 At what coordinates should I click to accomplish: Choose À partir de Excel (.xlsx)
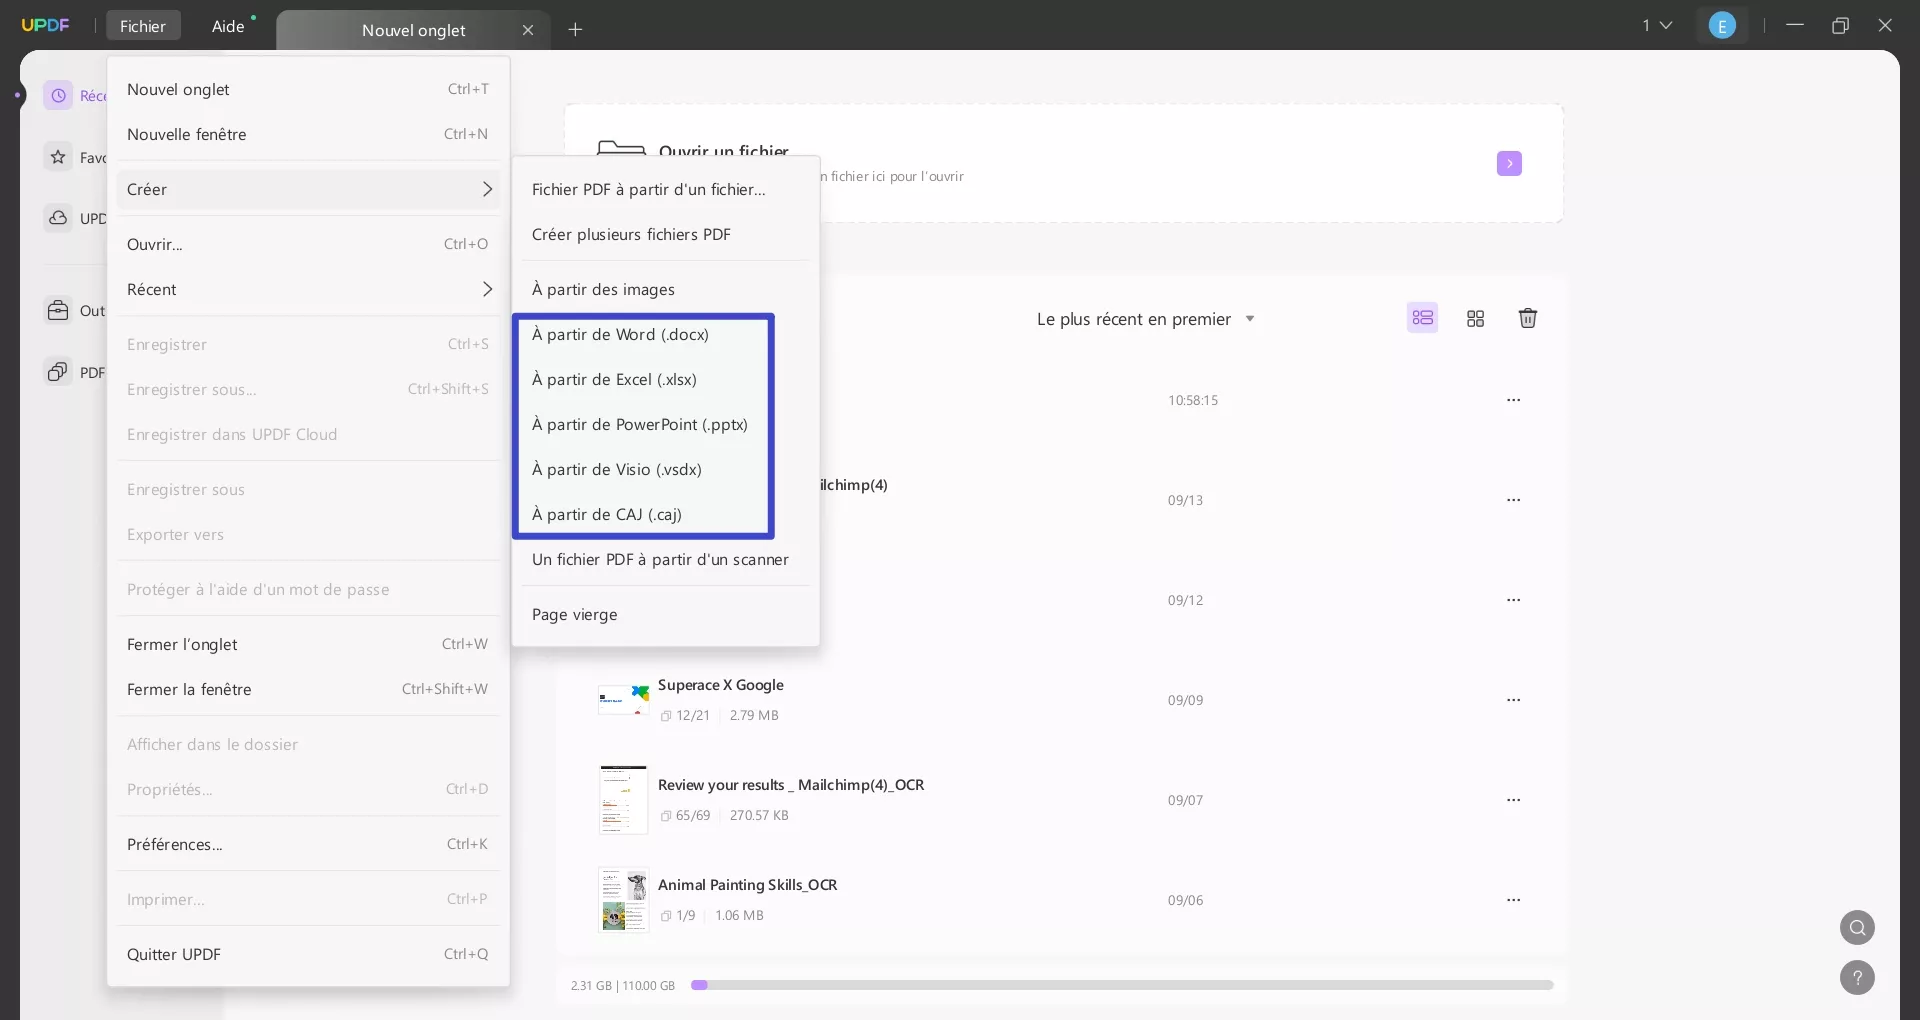(665, 379)
